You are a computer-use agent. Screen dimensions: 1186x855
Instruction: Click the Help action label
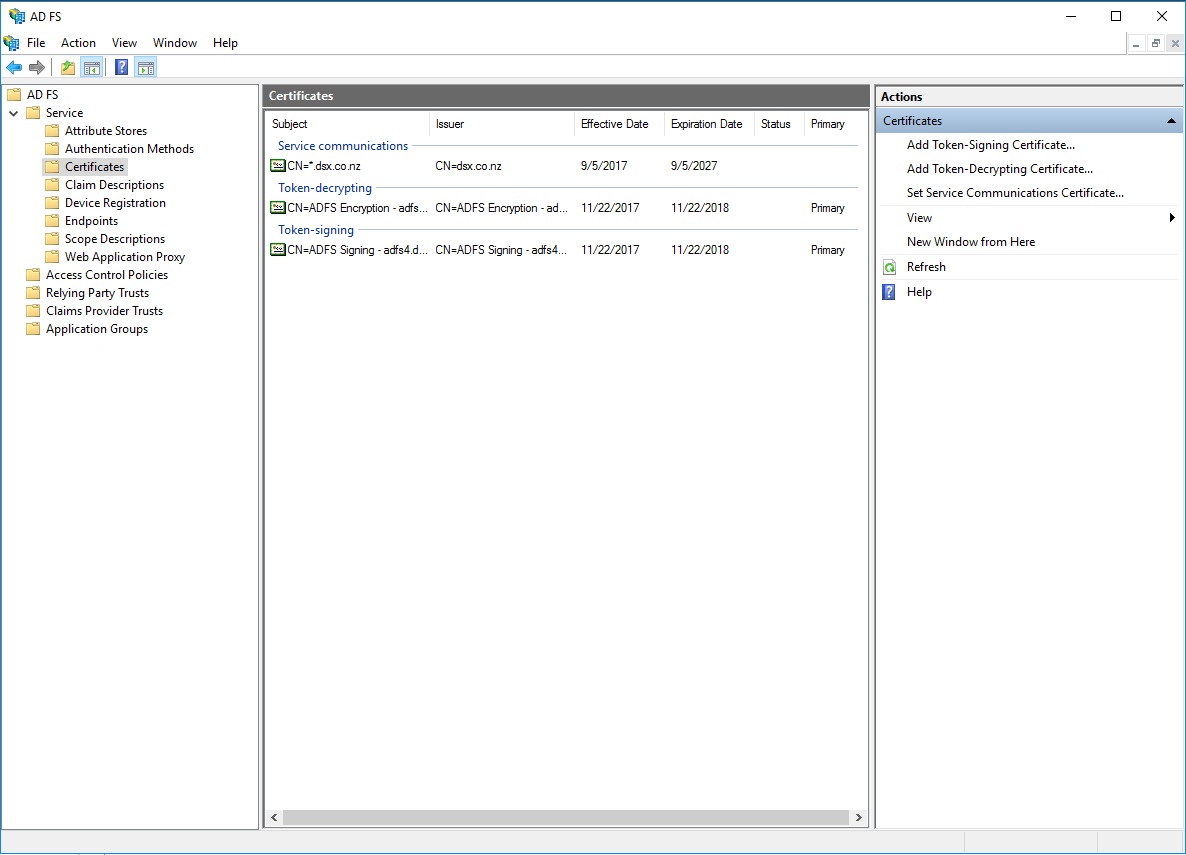[919, 292]
